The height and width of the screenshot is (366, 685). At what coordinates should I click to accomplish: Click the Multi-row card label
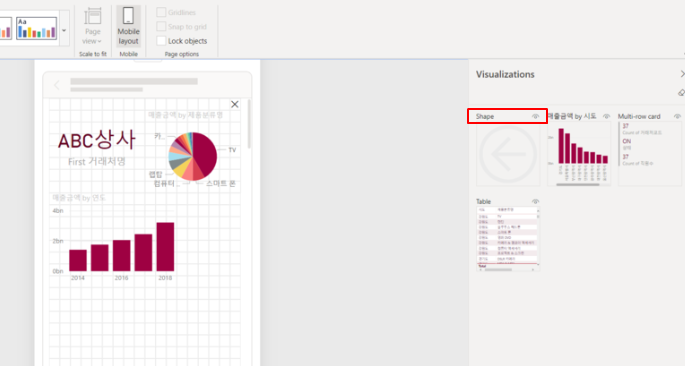tap(639, 116)
